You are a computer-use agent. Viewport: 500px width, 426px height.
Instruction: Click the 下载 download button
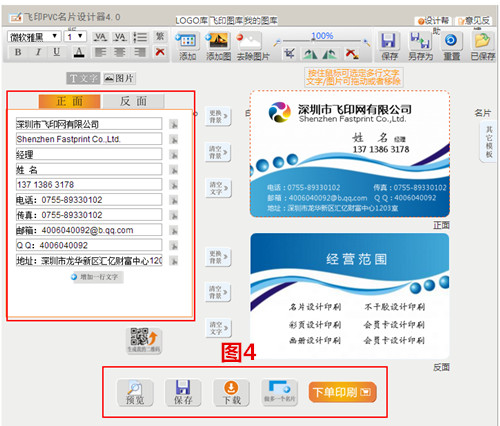tap(232, 393)
